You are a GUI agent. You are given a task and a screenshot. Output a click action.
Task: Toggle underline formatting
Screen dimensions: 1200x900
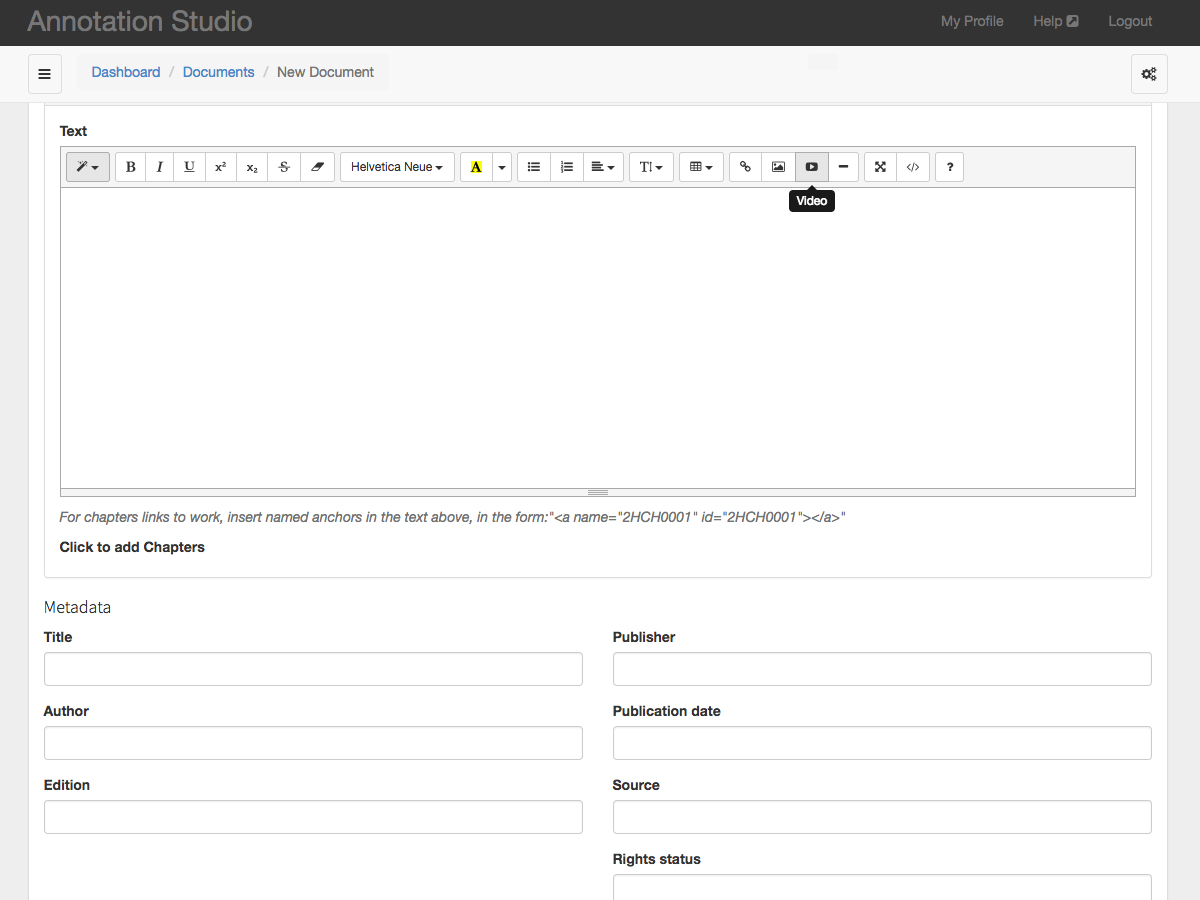click(x=189, y=167)
